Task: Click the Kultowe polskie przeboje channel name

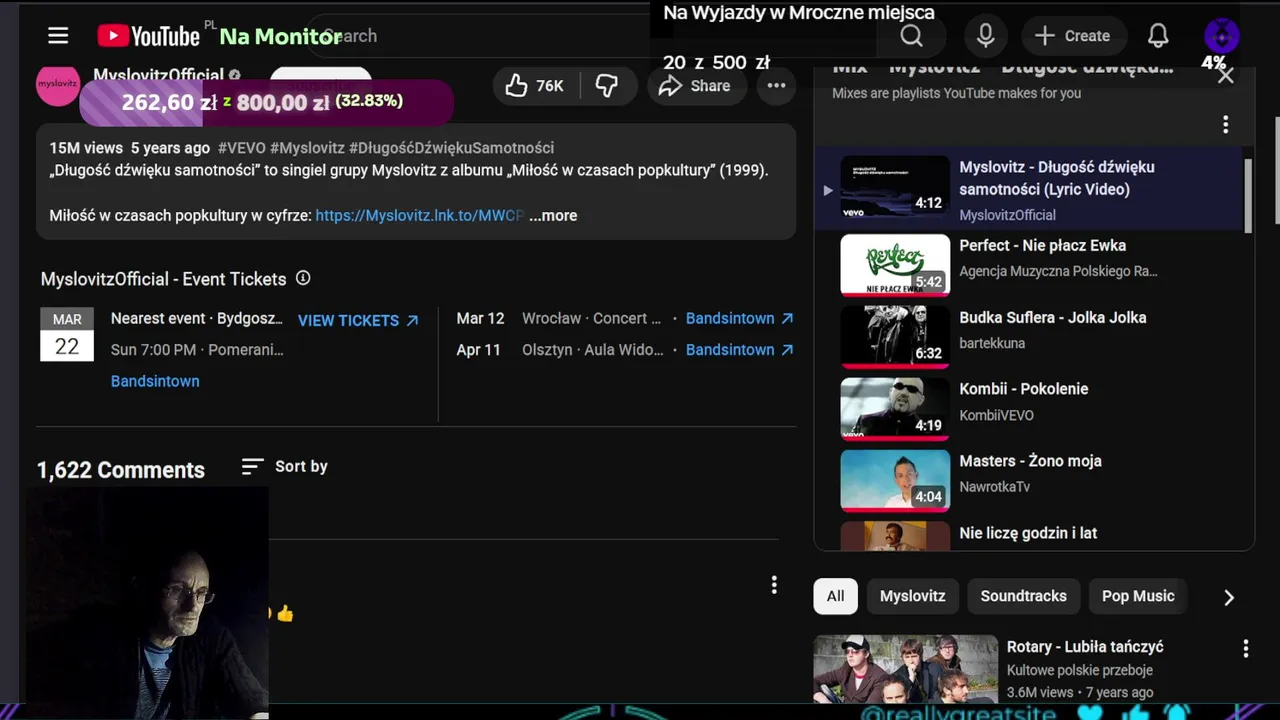Action: (1080, 670)
